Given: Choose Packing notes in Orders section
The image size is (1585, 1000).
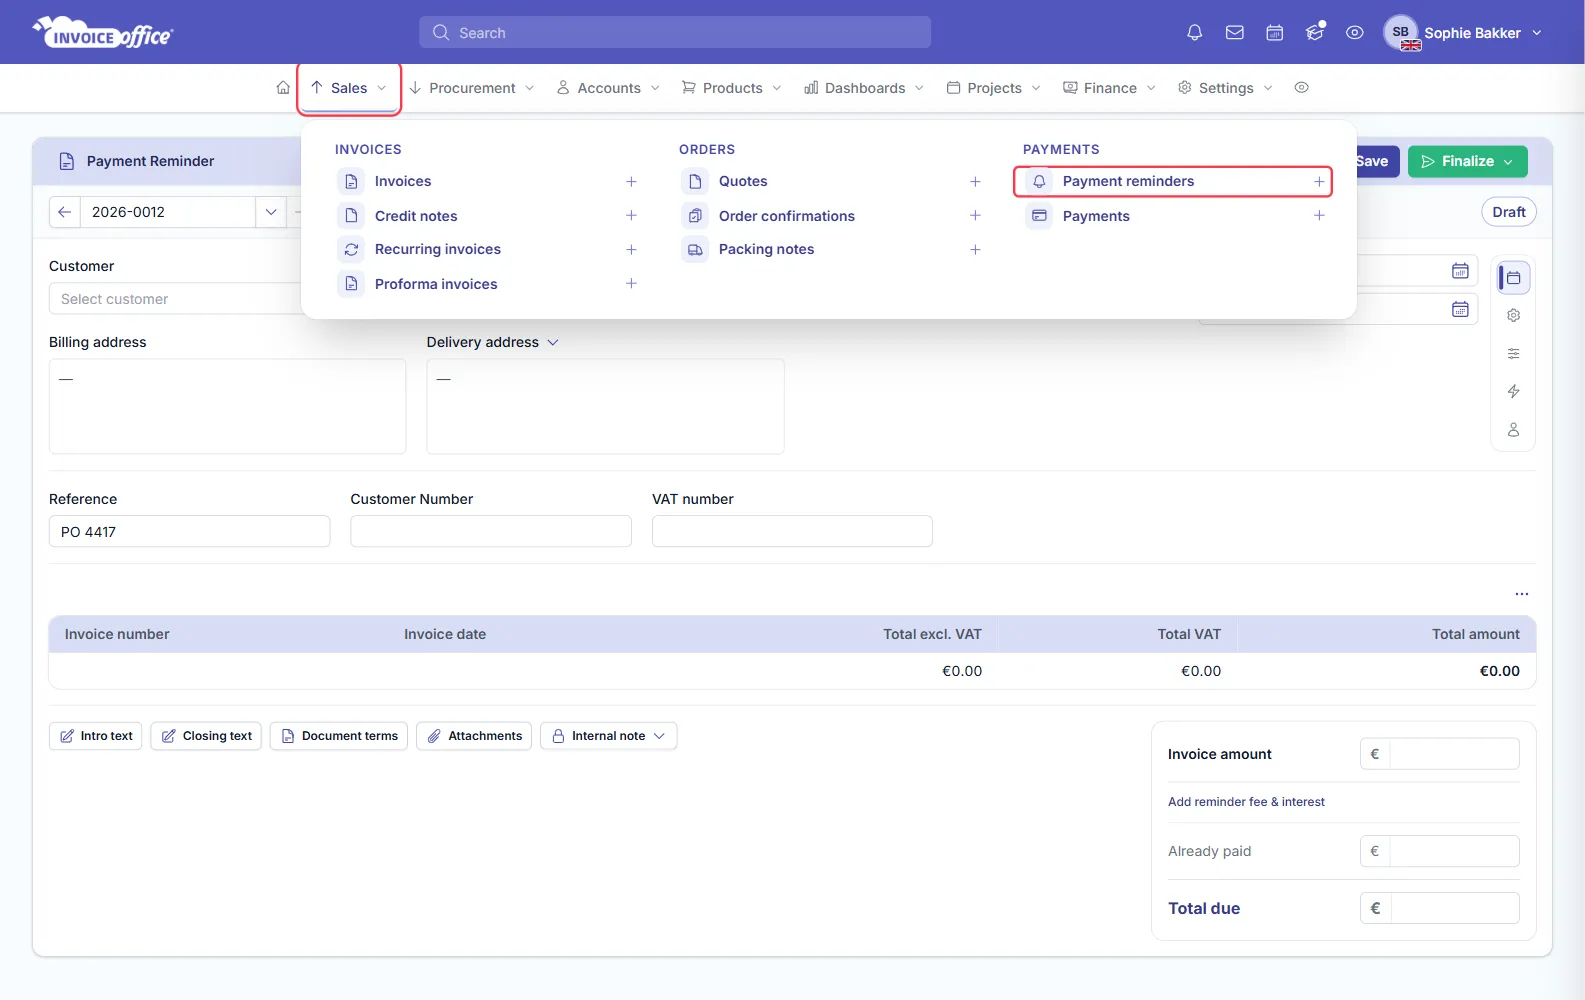Looking at the screenshot, I should 766,250.
